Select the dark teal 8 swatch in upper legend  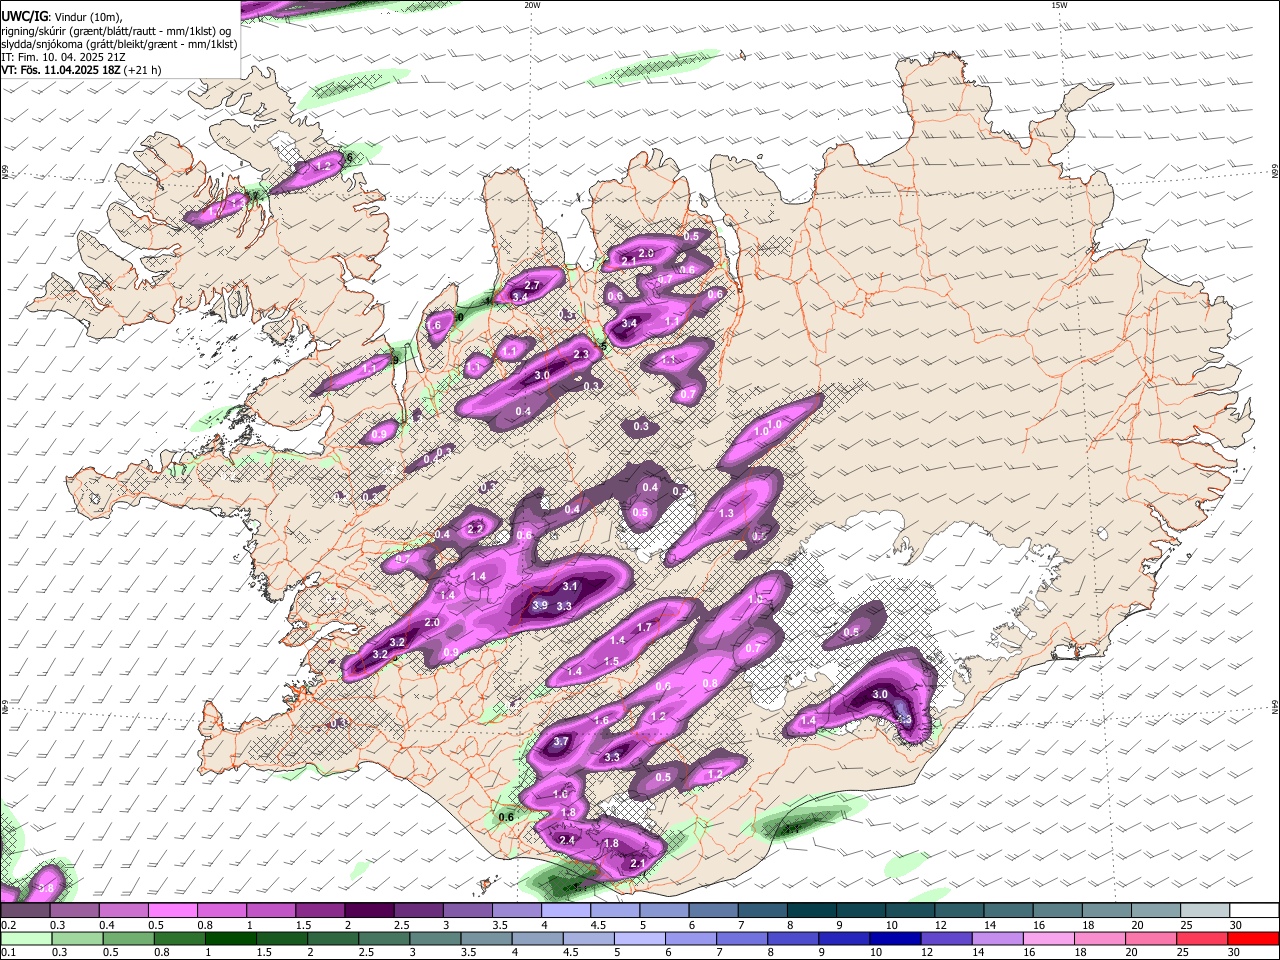812,911
